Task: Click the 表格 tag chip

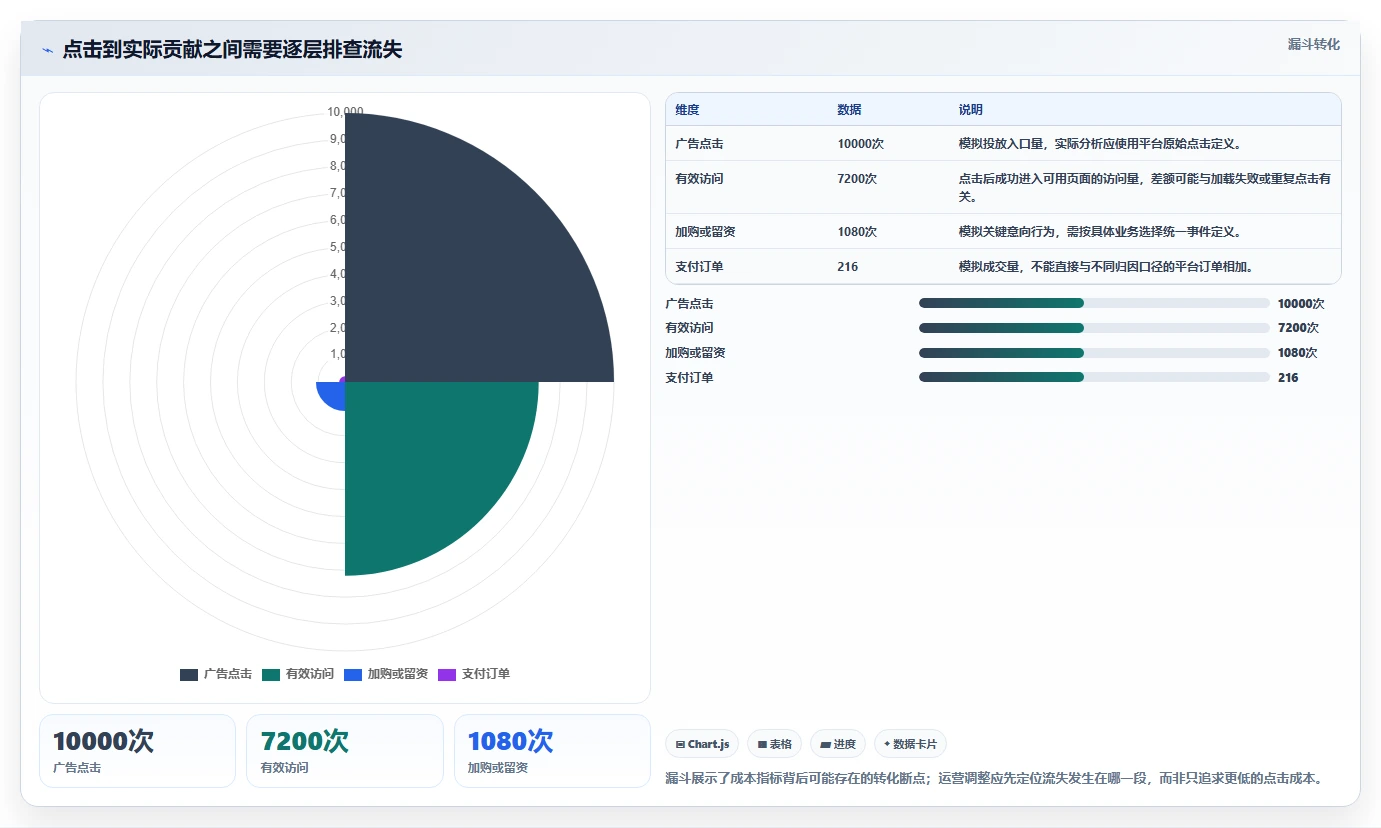Action: point(774,744)
